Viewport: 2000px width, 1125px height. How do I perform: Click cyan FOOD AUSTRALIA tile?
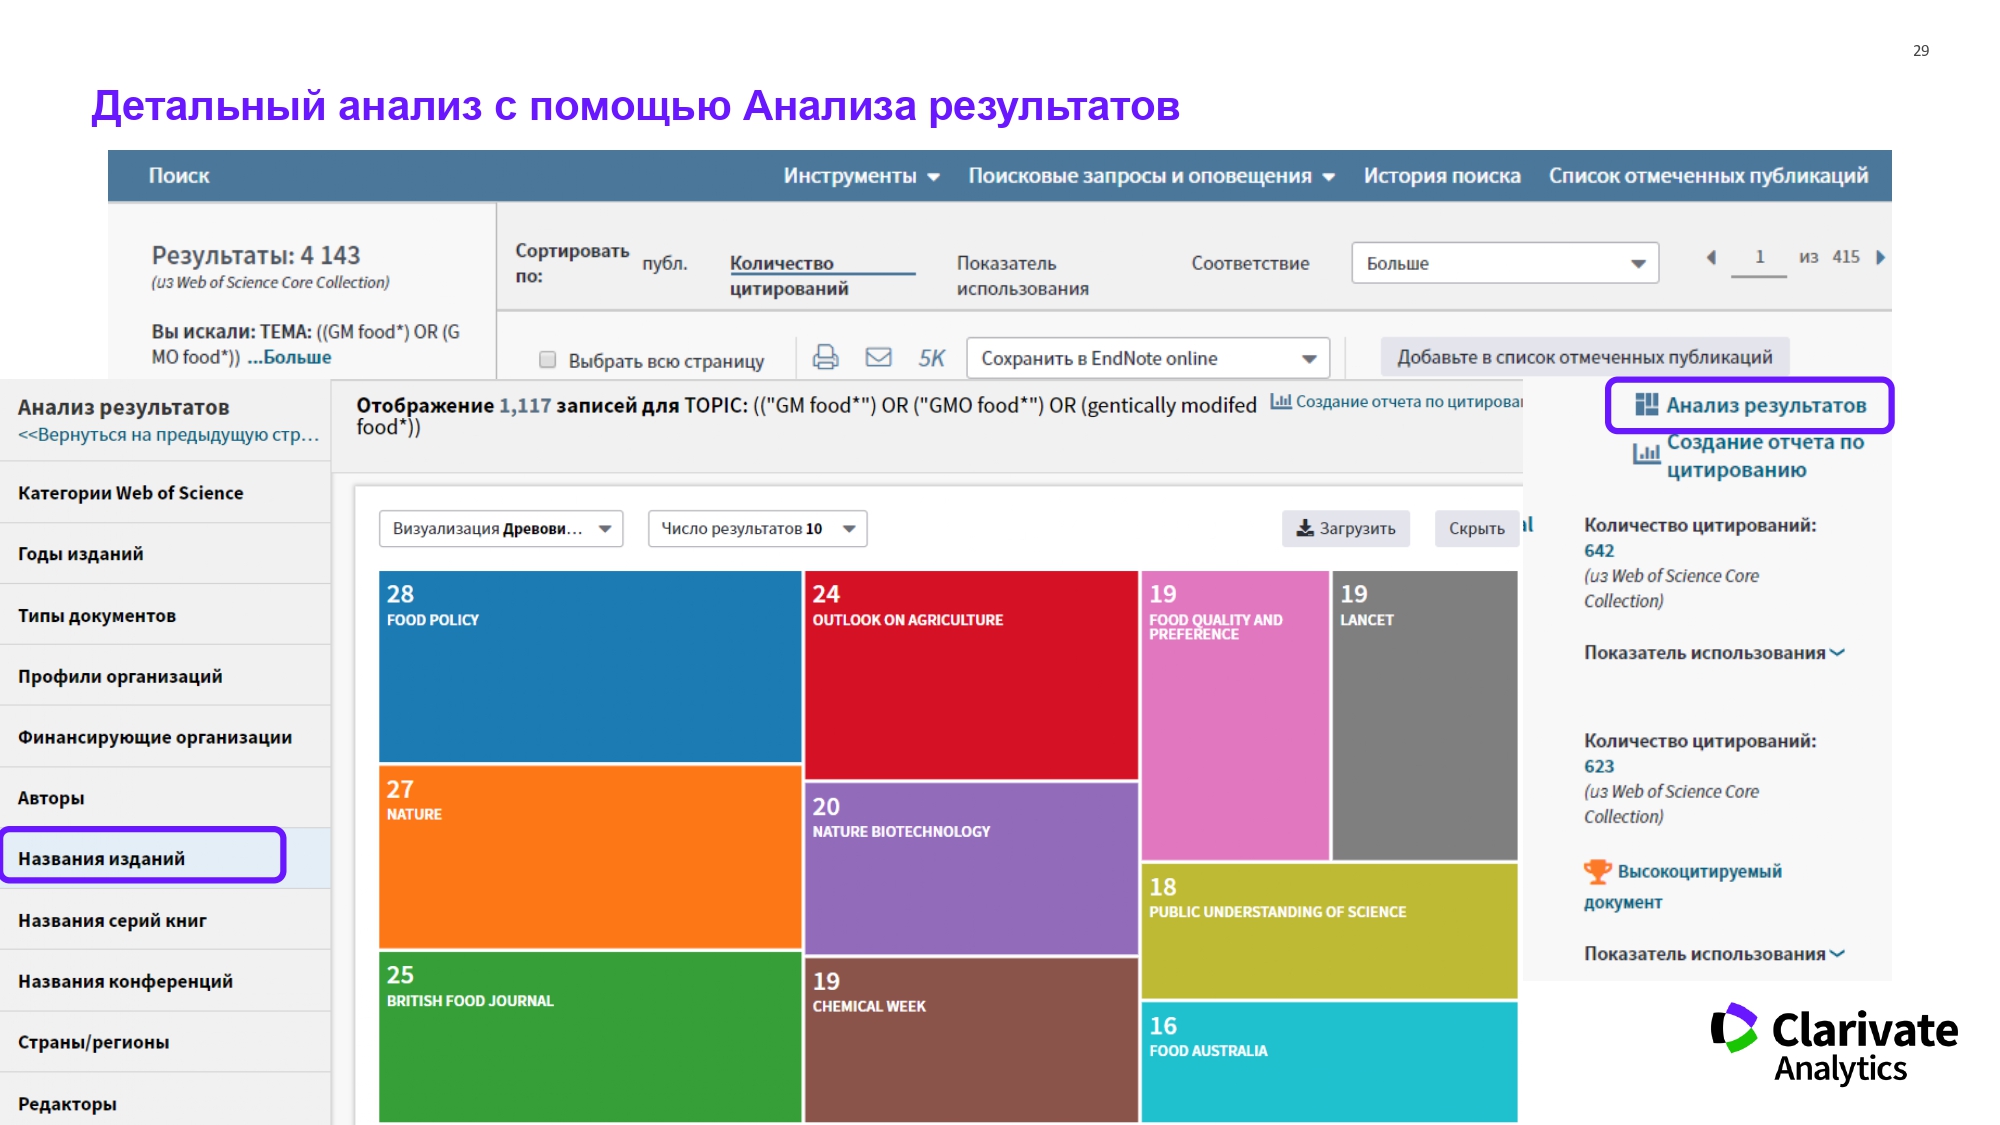1329,1062
